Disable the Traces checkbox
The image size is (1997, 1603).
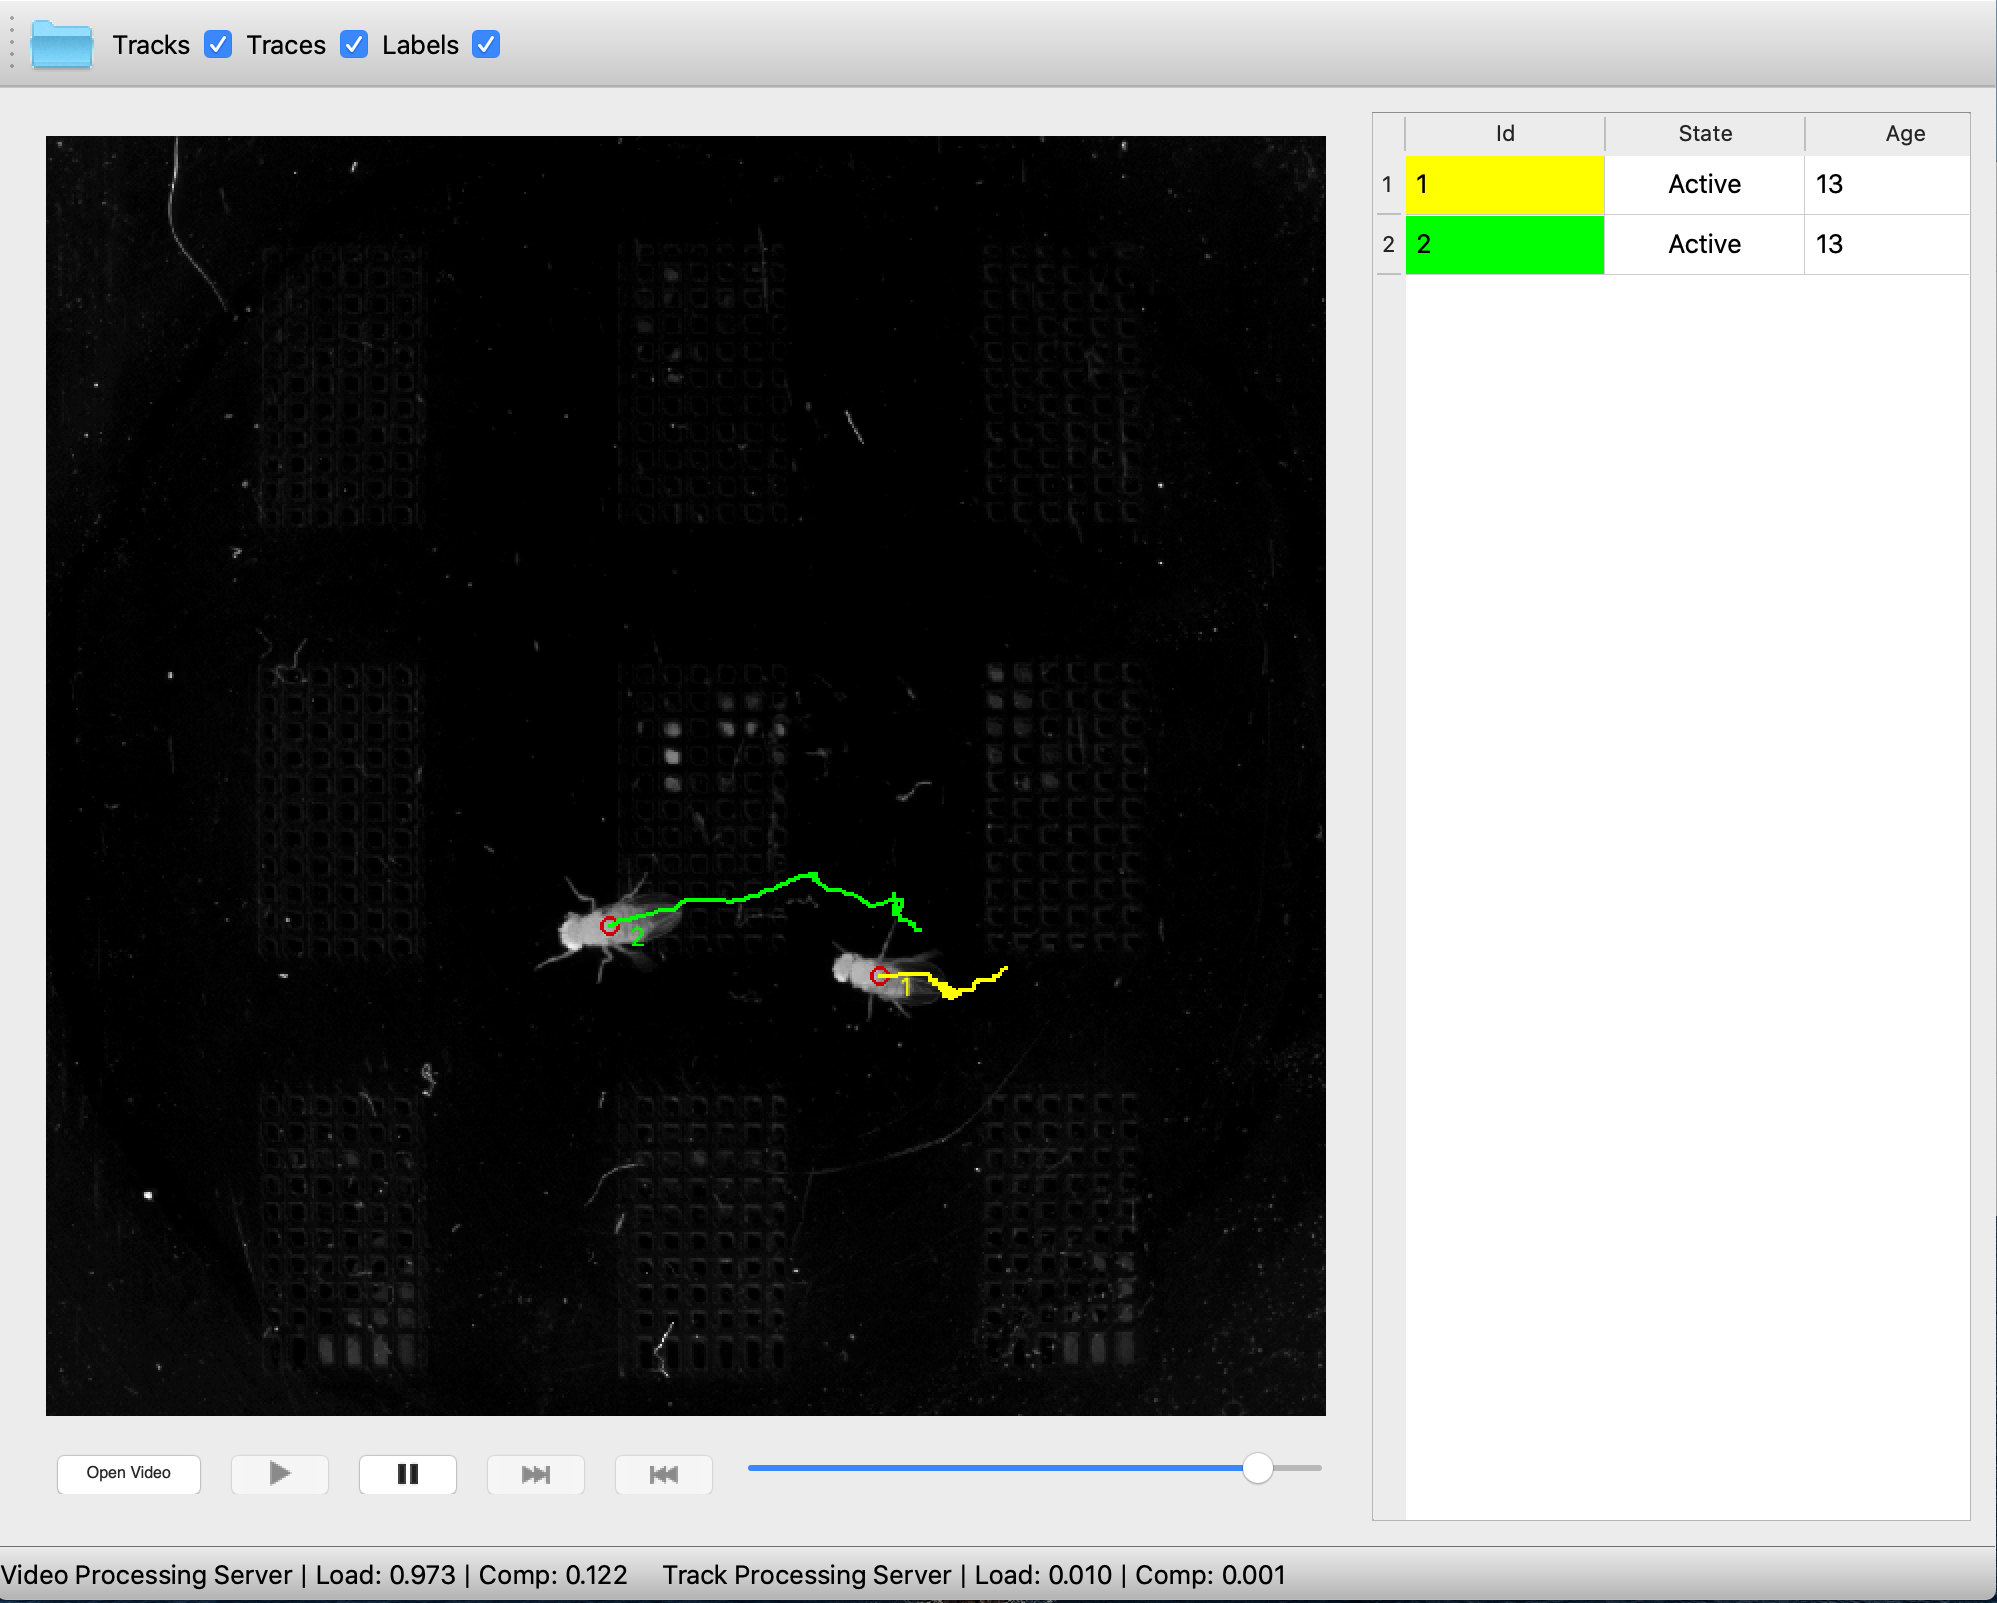point(354,45)
